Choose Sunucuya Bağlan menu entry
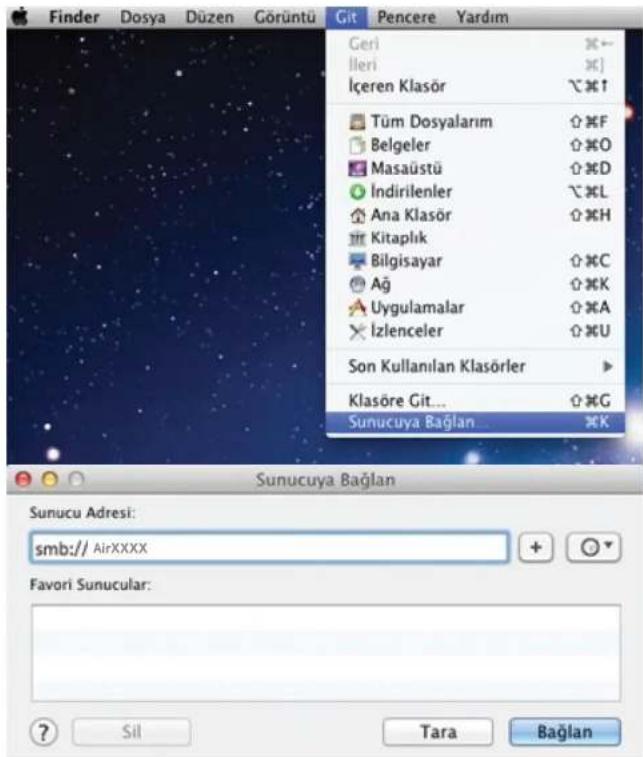The height and width of the screenshot is (757, 643). click(475, 422)
